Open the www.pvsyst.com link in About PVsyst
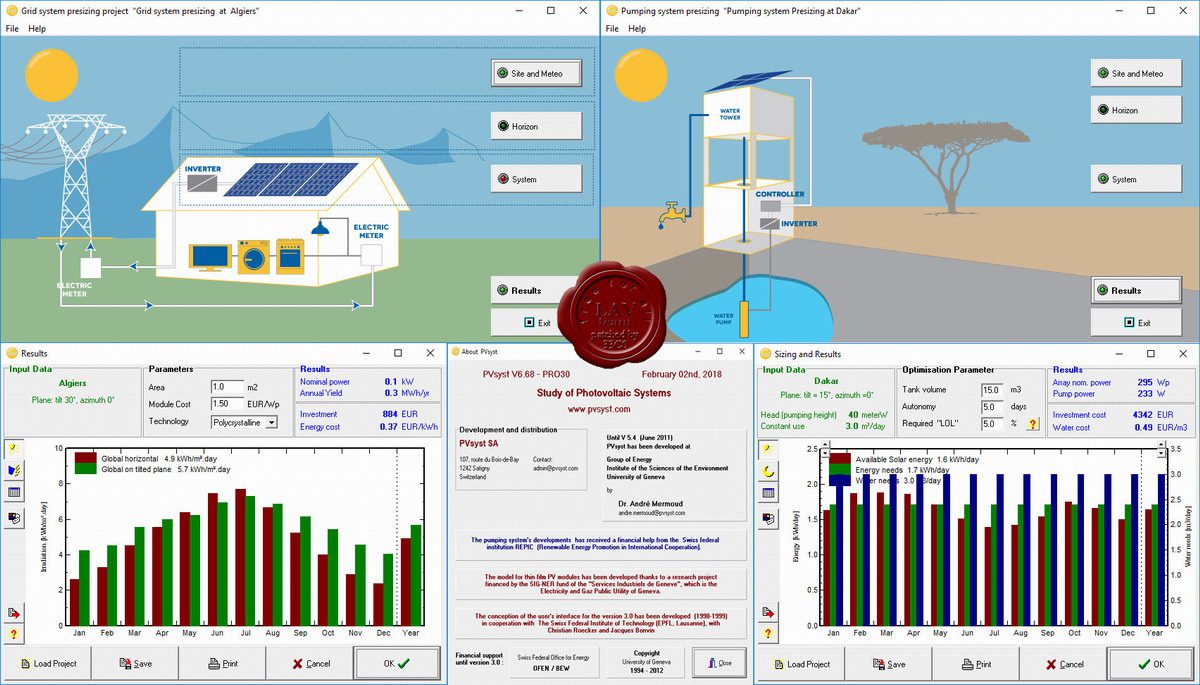The height and width of the screenshot is (685, 1200). click(x=598, y=409)
